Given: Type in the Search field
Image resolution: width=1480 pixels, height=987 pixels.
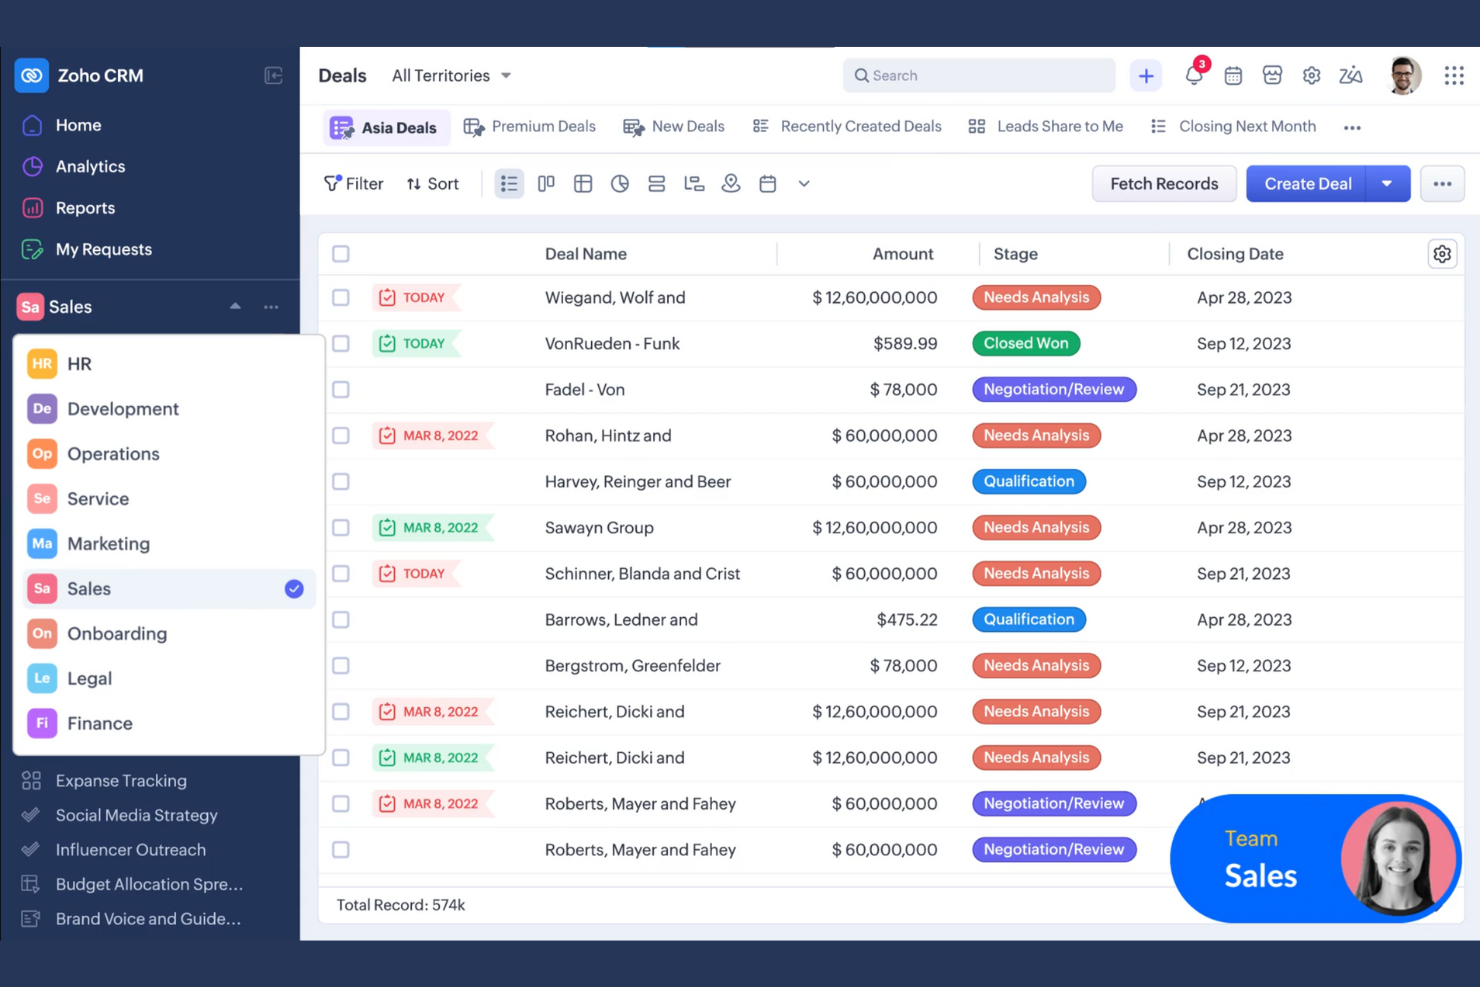Looking at the screenshot, I should pyautogui.click(x=978, y=75).
